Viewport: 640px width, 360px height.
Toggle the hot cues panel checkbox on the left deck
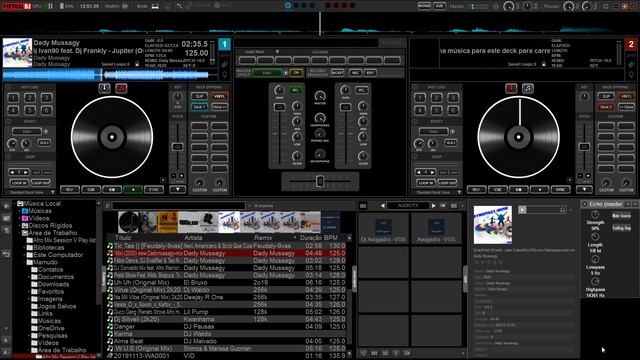[8, 87]
